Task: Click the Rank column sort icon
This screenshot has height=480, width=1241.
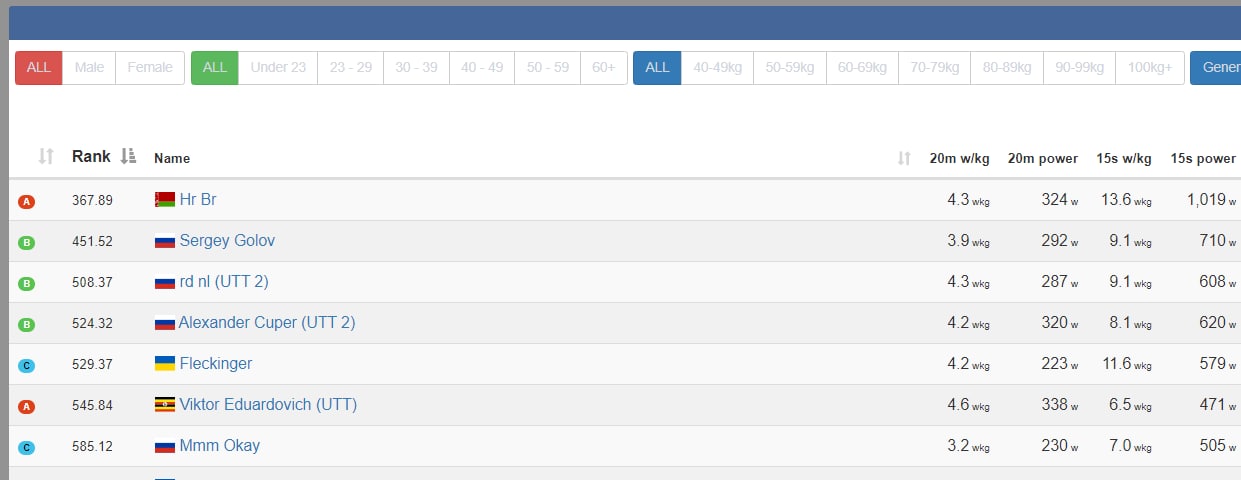Action: [127, 156]
